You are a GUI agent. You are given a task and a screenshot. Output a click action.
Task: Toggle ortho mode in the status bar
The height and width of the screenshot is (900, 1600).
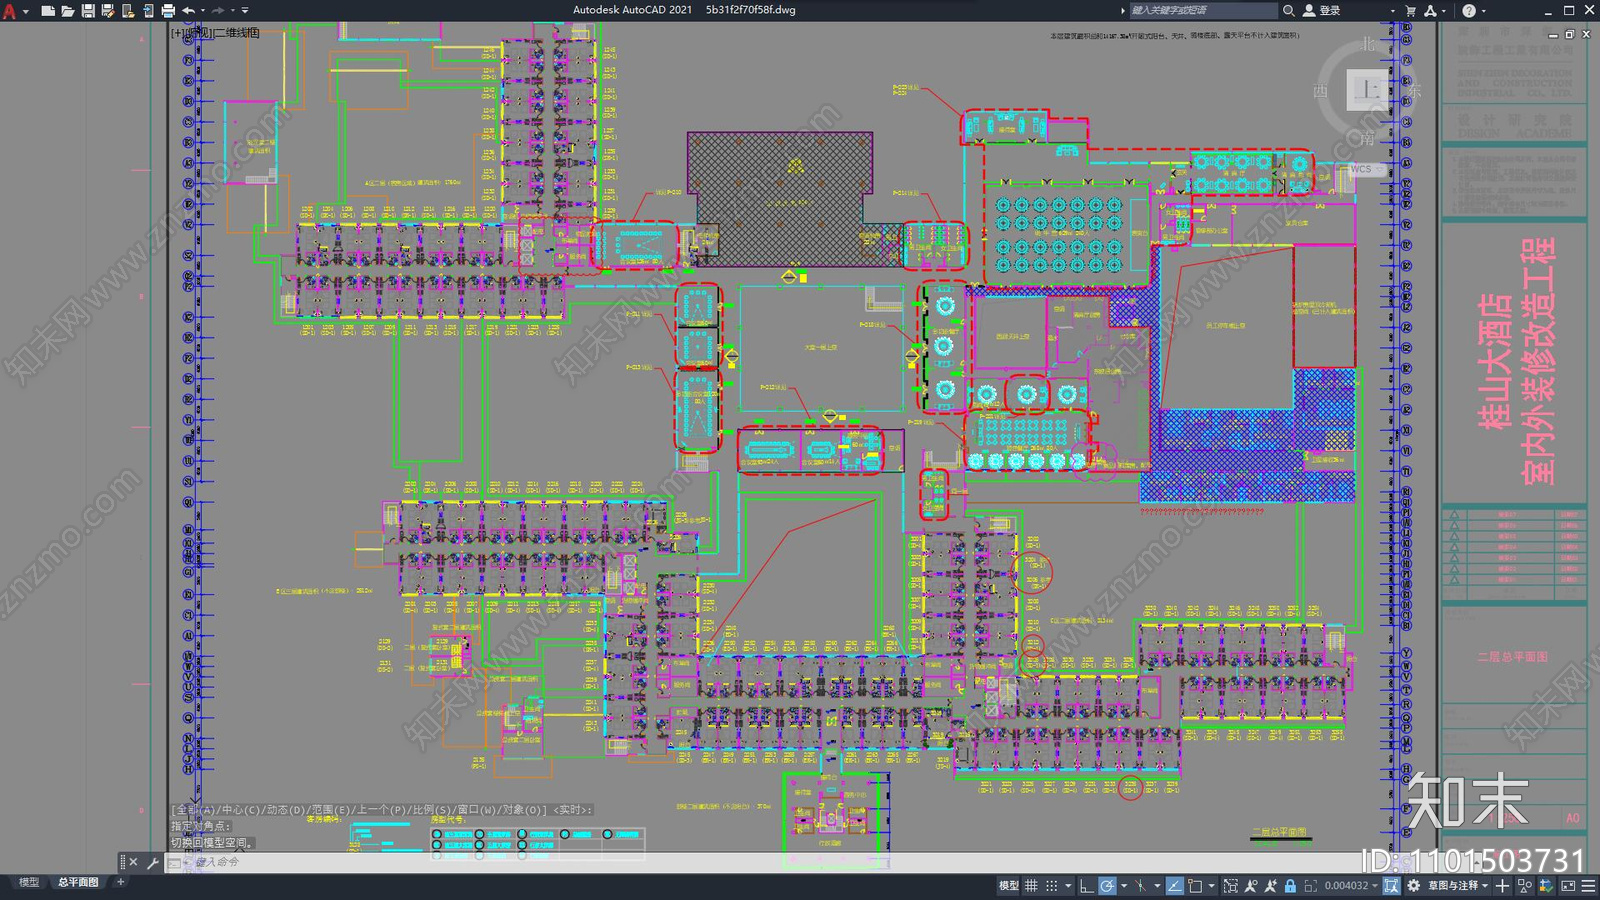[1087, 885]
